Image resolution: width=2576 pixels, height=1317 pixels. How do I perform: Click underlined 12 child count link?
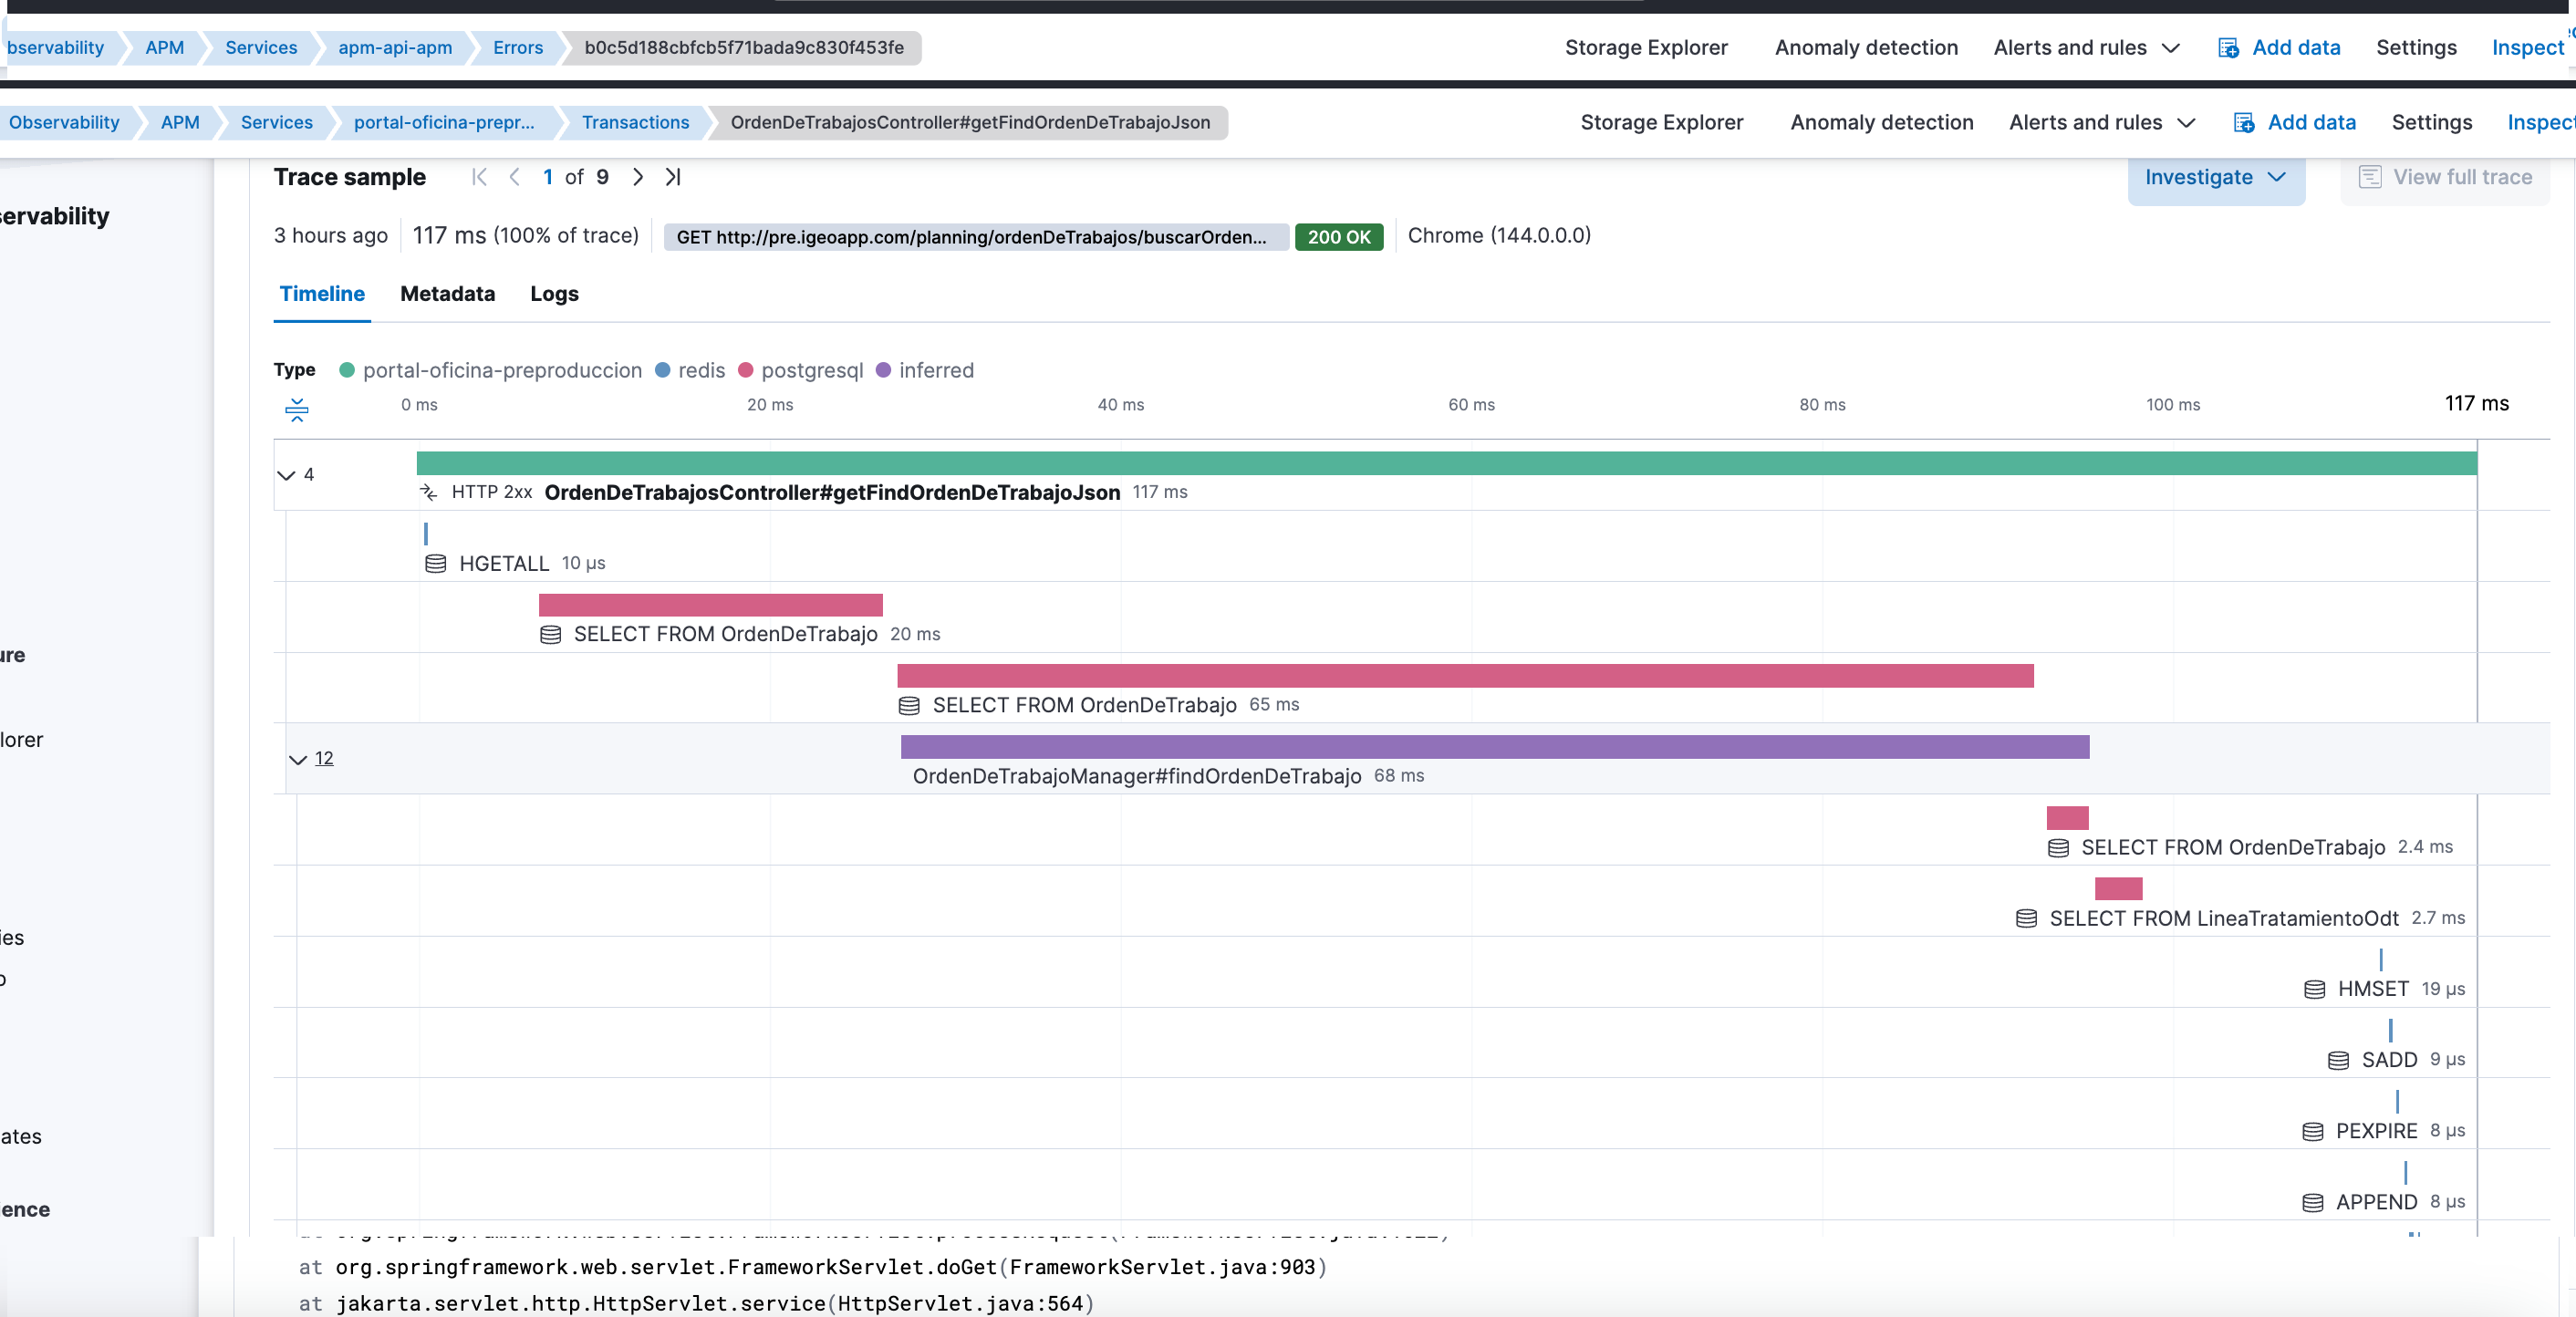(324, 759)
